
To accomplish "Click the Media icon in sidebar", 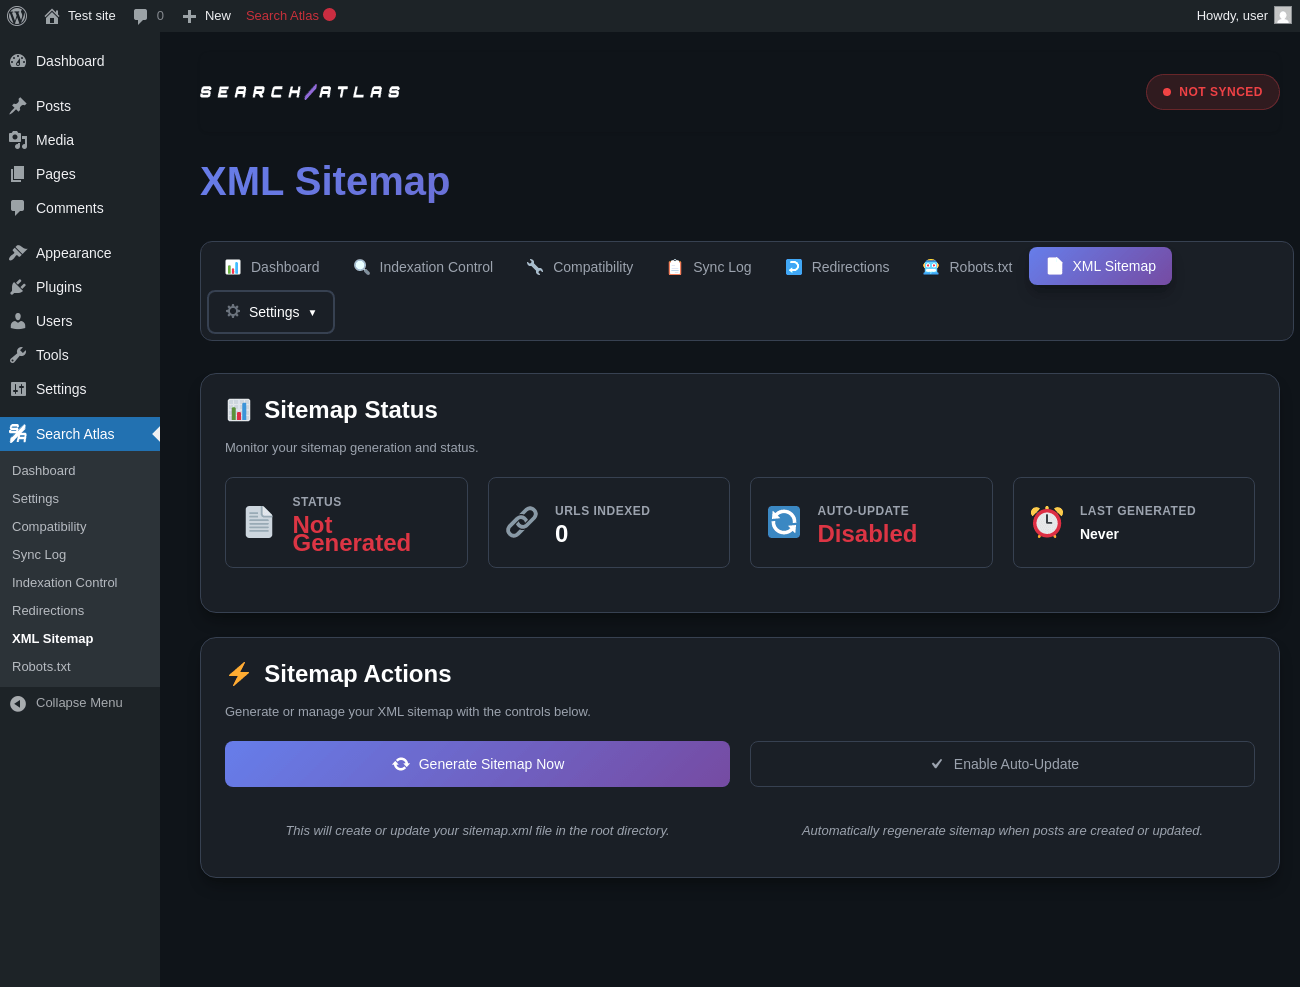I will point(18,140).
